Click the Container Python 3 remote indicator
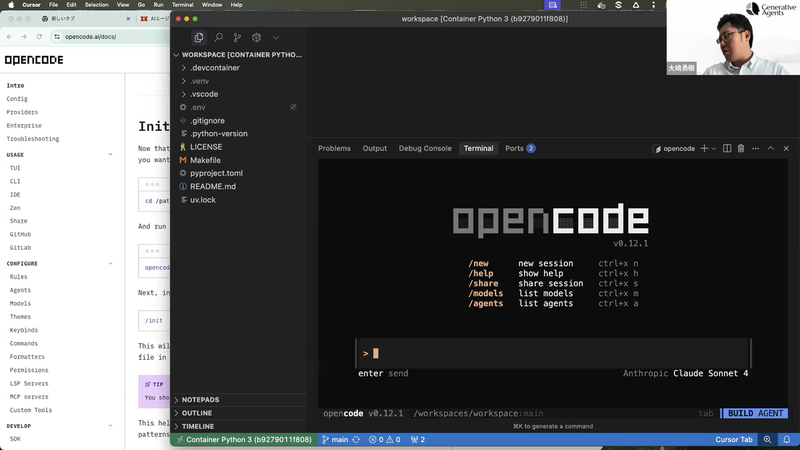The height and width of the screenshot is (450, 800). 244,439
